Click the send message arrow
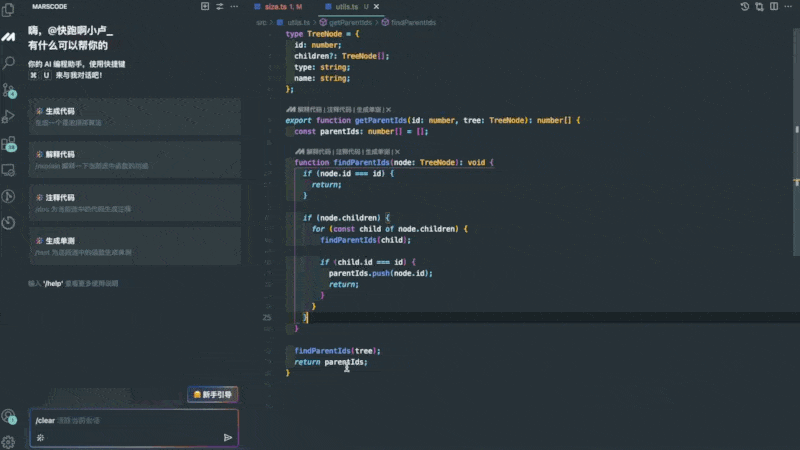800x450 pixels. 228,437
